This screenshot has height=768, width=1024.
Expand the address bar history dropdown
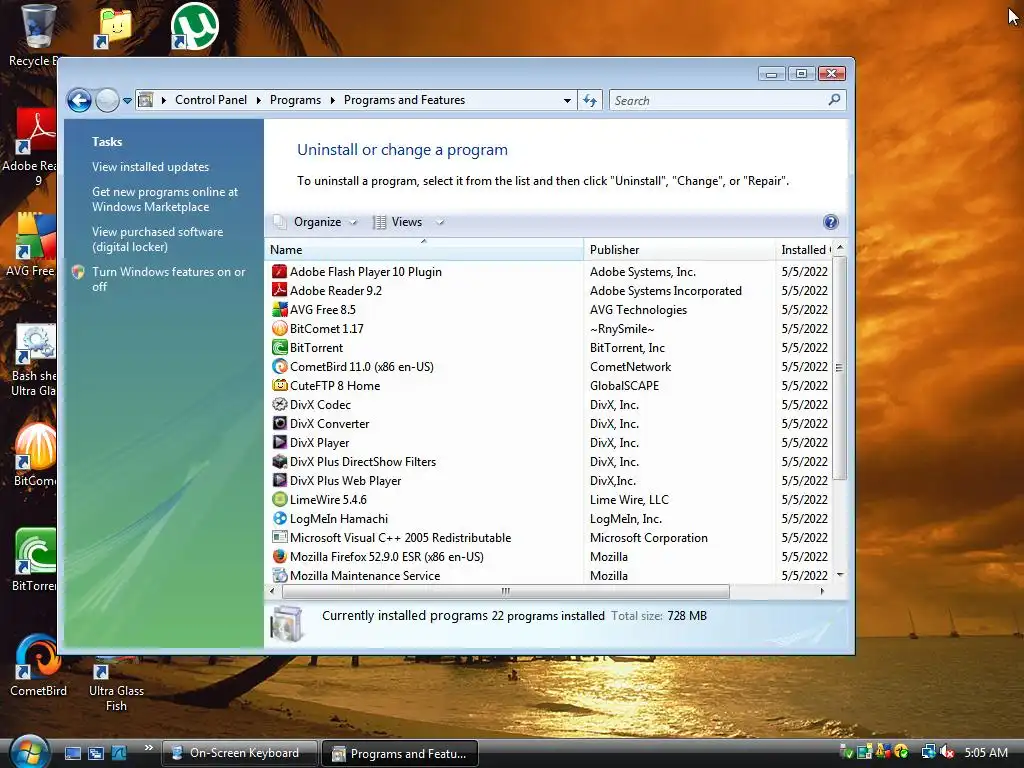[x=567, y=101]
